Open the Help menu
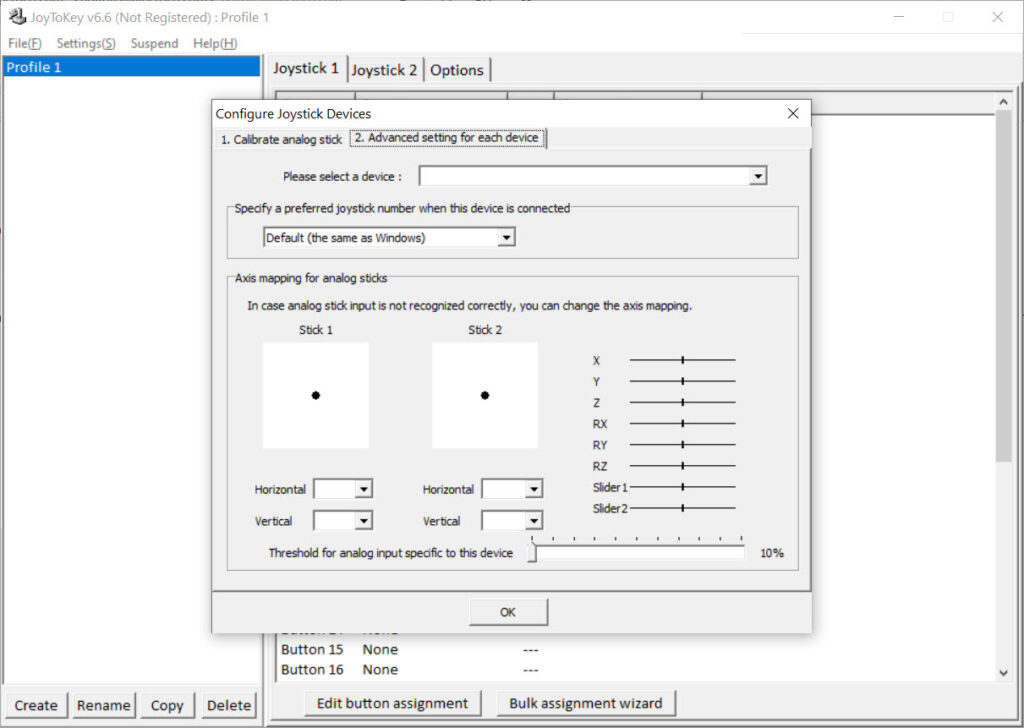Viewport: 1024px width, 728px height. point(215,43)
